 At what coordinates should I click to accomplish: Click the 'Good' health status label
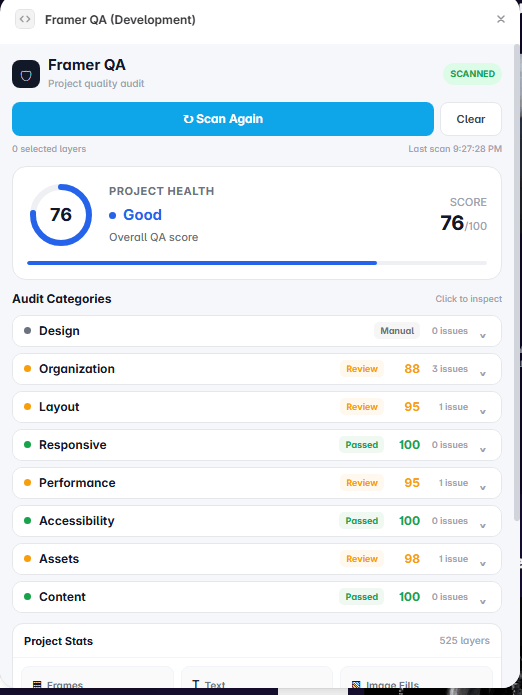(x=142, y=215)
